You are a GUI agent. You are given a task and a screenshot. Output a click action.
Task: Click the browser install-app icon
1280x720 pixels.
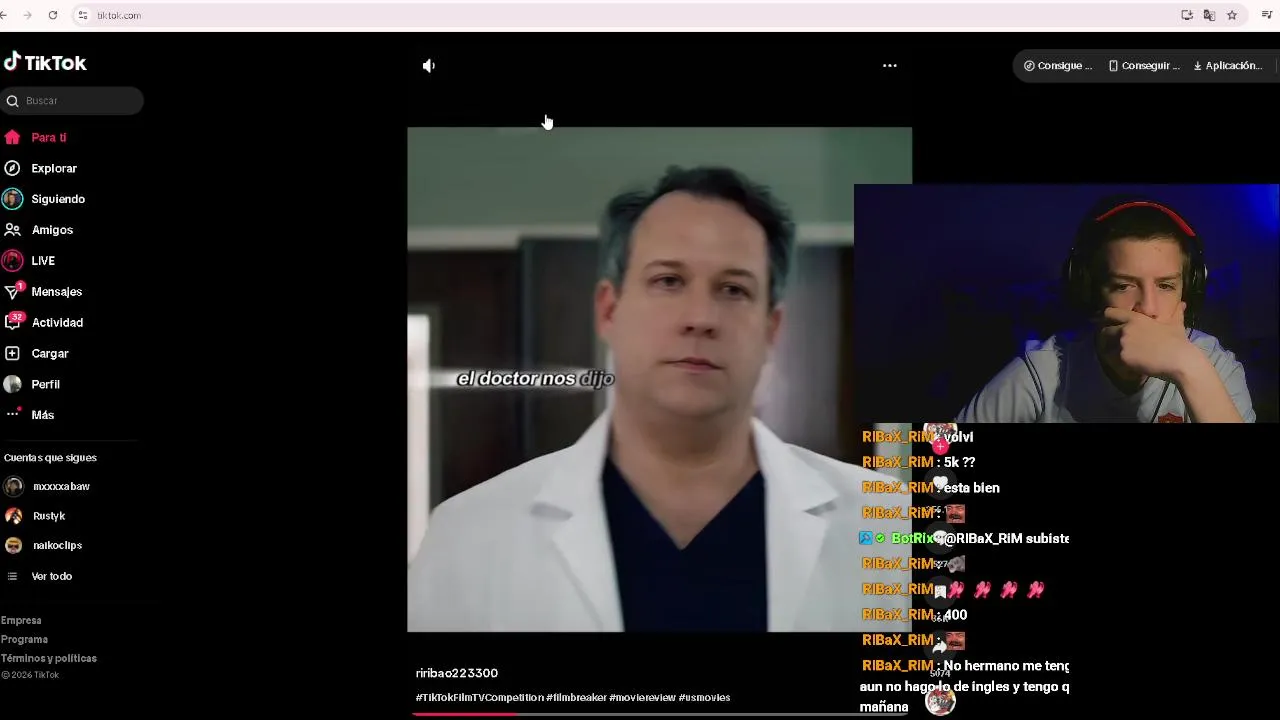pyautogui.click(x=1187, y=15)
